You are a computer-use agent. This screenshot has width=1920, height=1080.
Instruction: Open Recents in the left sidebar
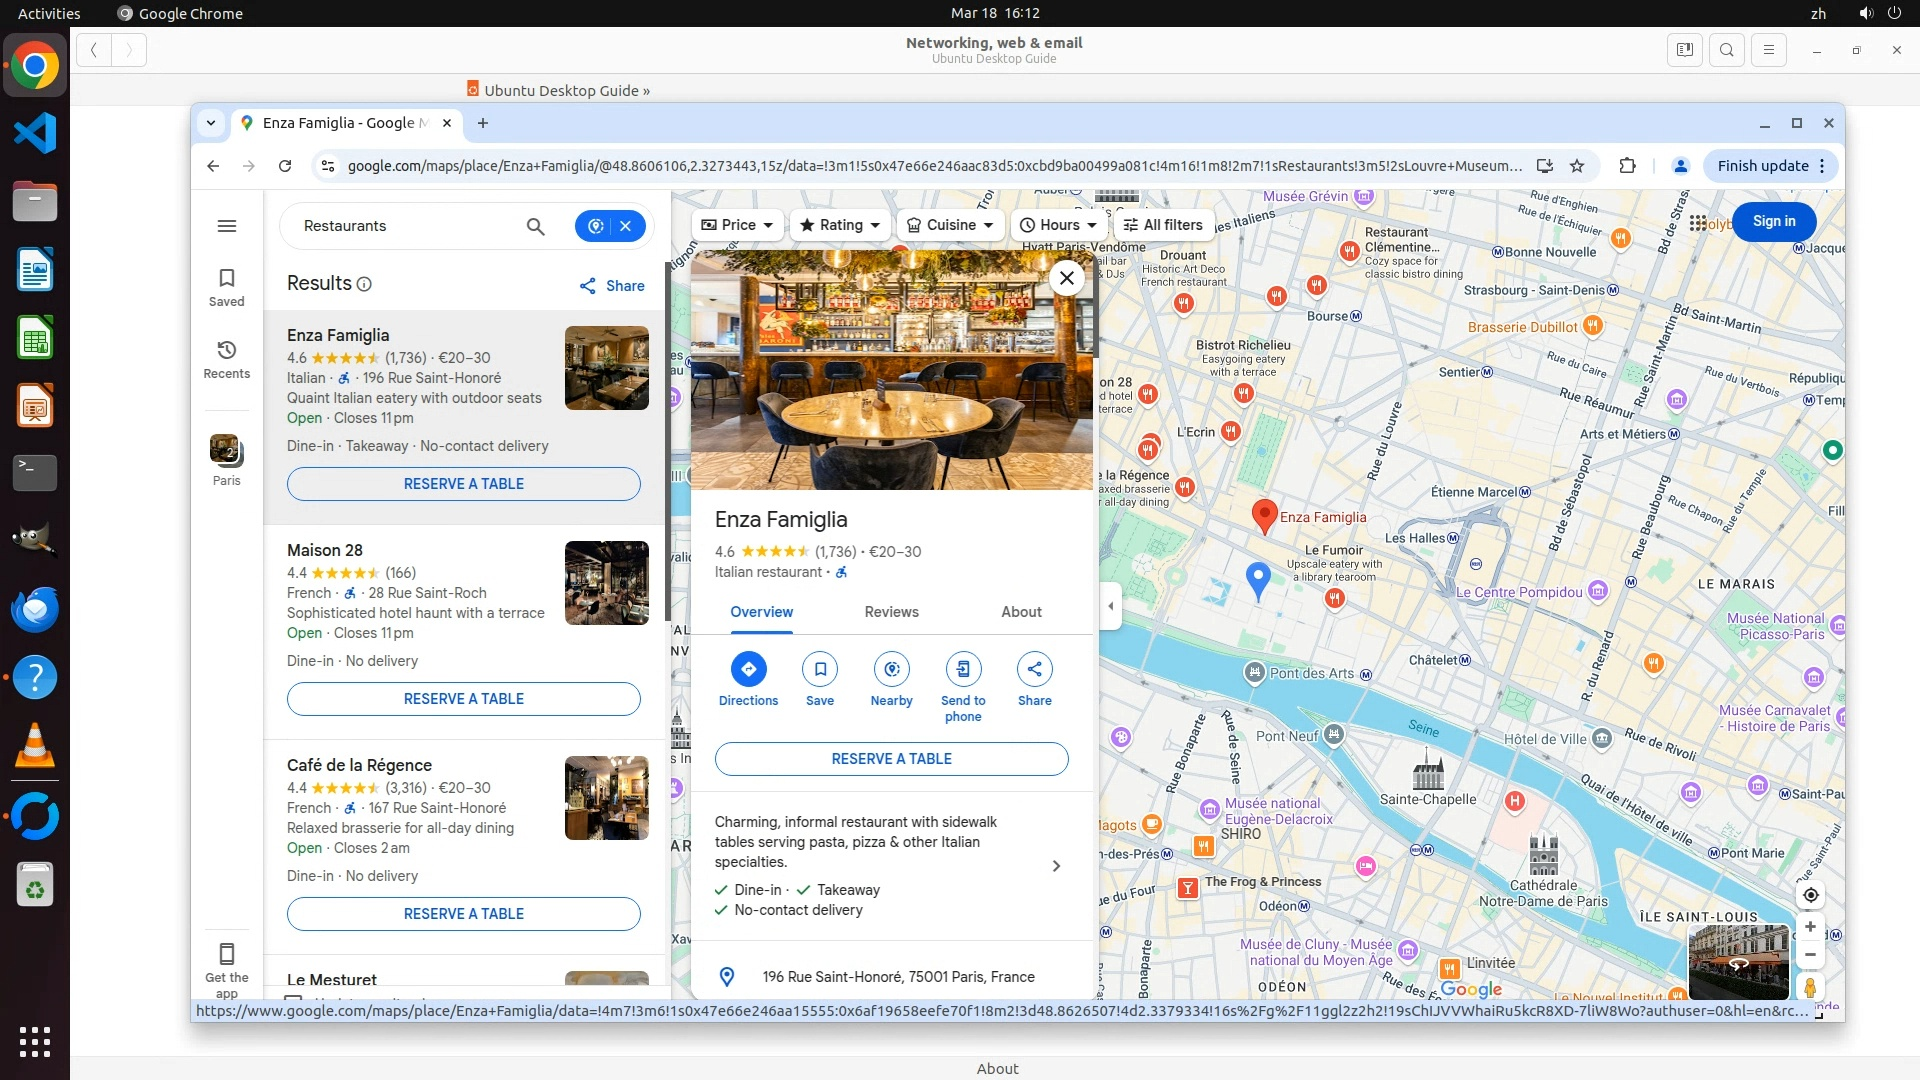[227, 359]
